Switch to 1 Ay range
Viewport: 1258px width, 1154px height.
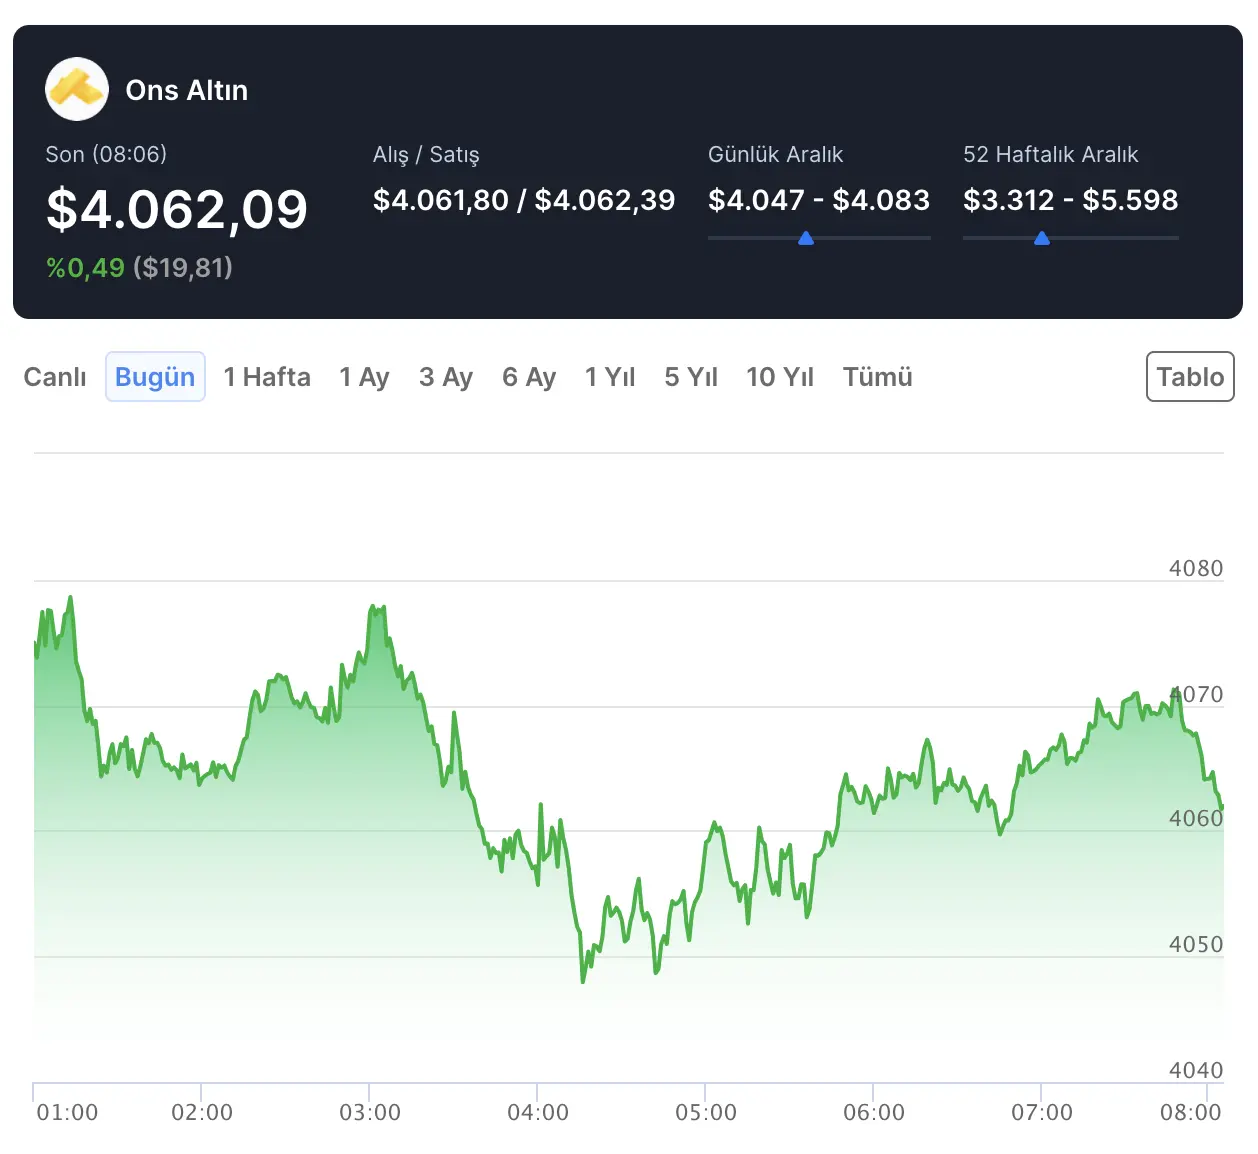coord(364,377)
